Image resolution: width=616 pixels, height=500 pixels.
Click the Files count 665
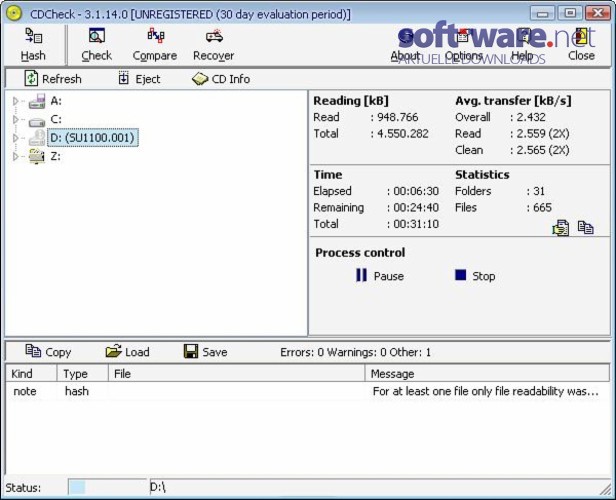tap(542, 207)
